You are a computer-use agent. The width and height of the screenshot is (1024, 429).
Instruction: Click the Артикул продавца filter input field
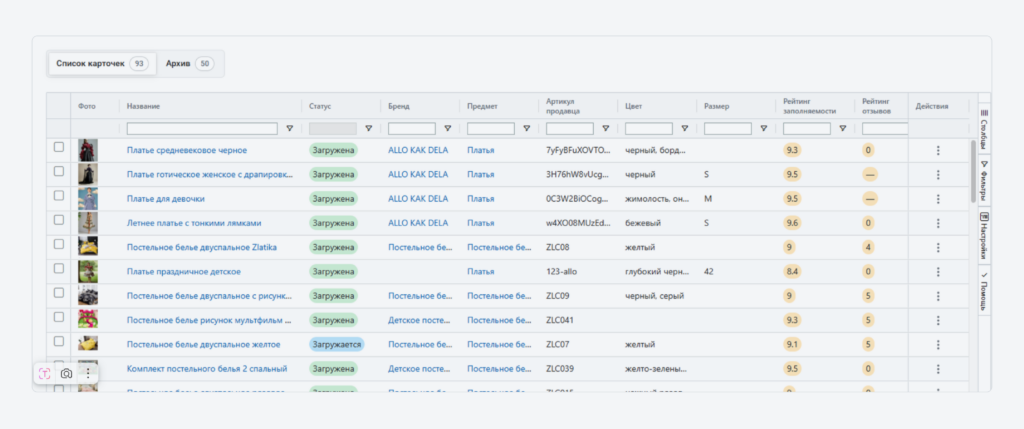point(569,128)
